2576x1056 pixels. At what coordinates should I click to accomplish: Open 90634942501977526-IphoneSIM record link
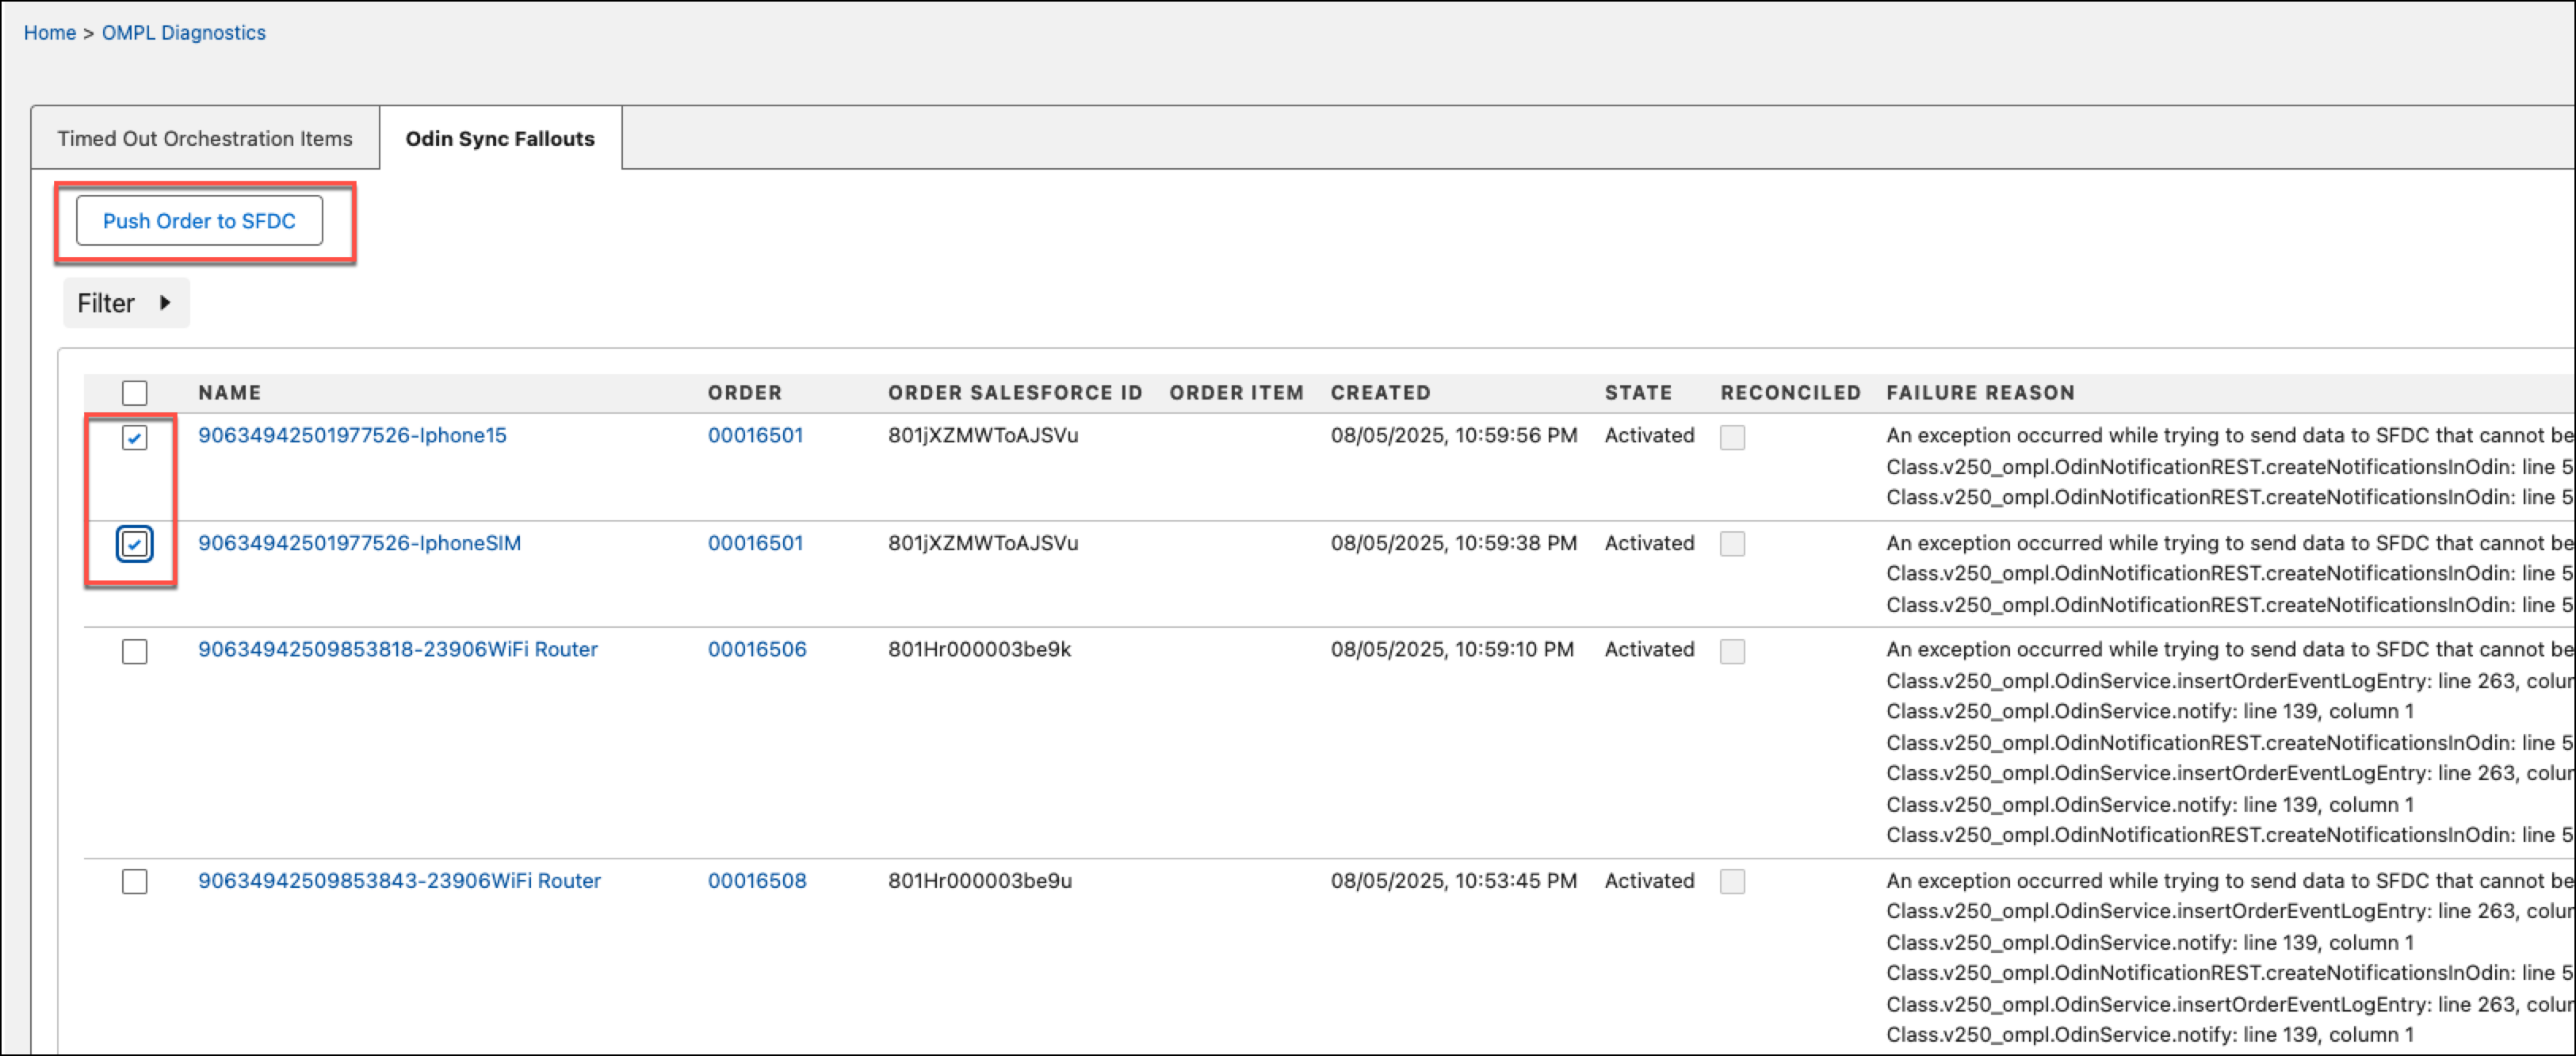359,543
